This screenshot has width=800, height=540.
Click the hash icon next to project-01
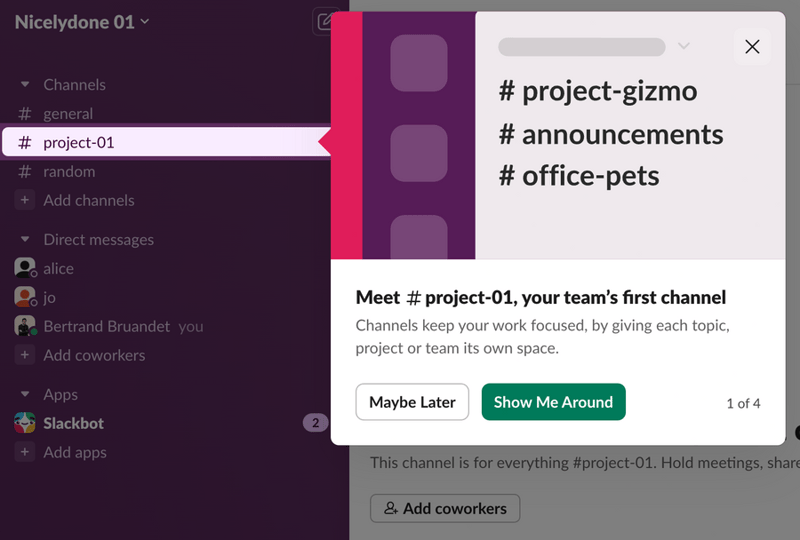point(24,142)
